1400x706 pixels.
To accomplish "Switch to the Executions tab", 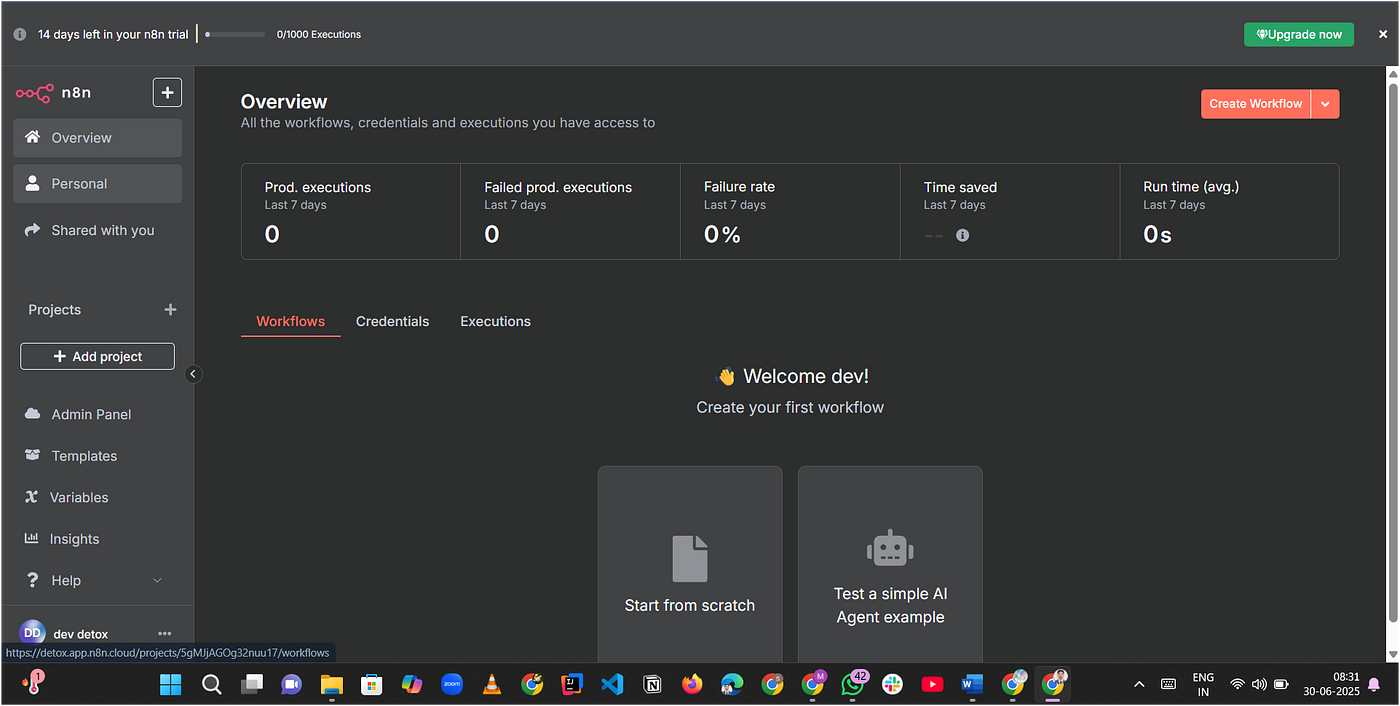I will point(495,321).
